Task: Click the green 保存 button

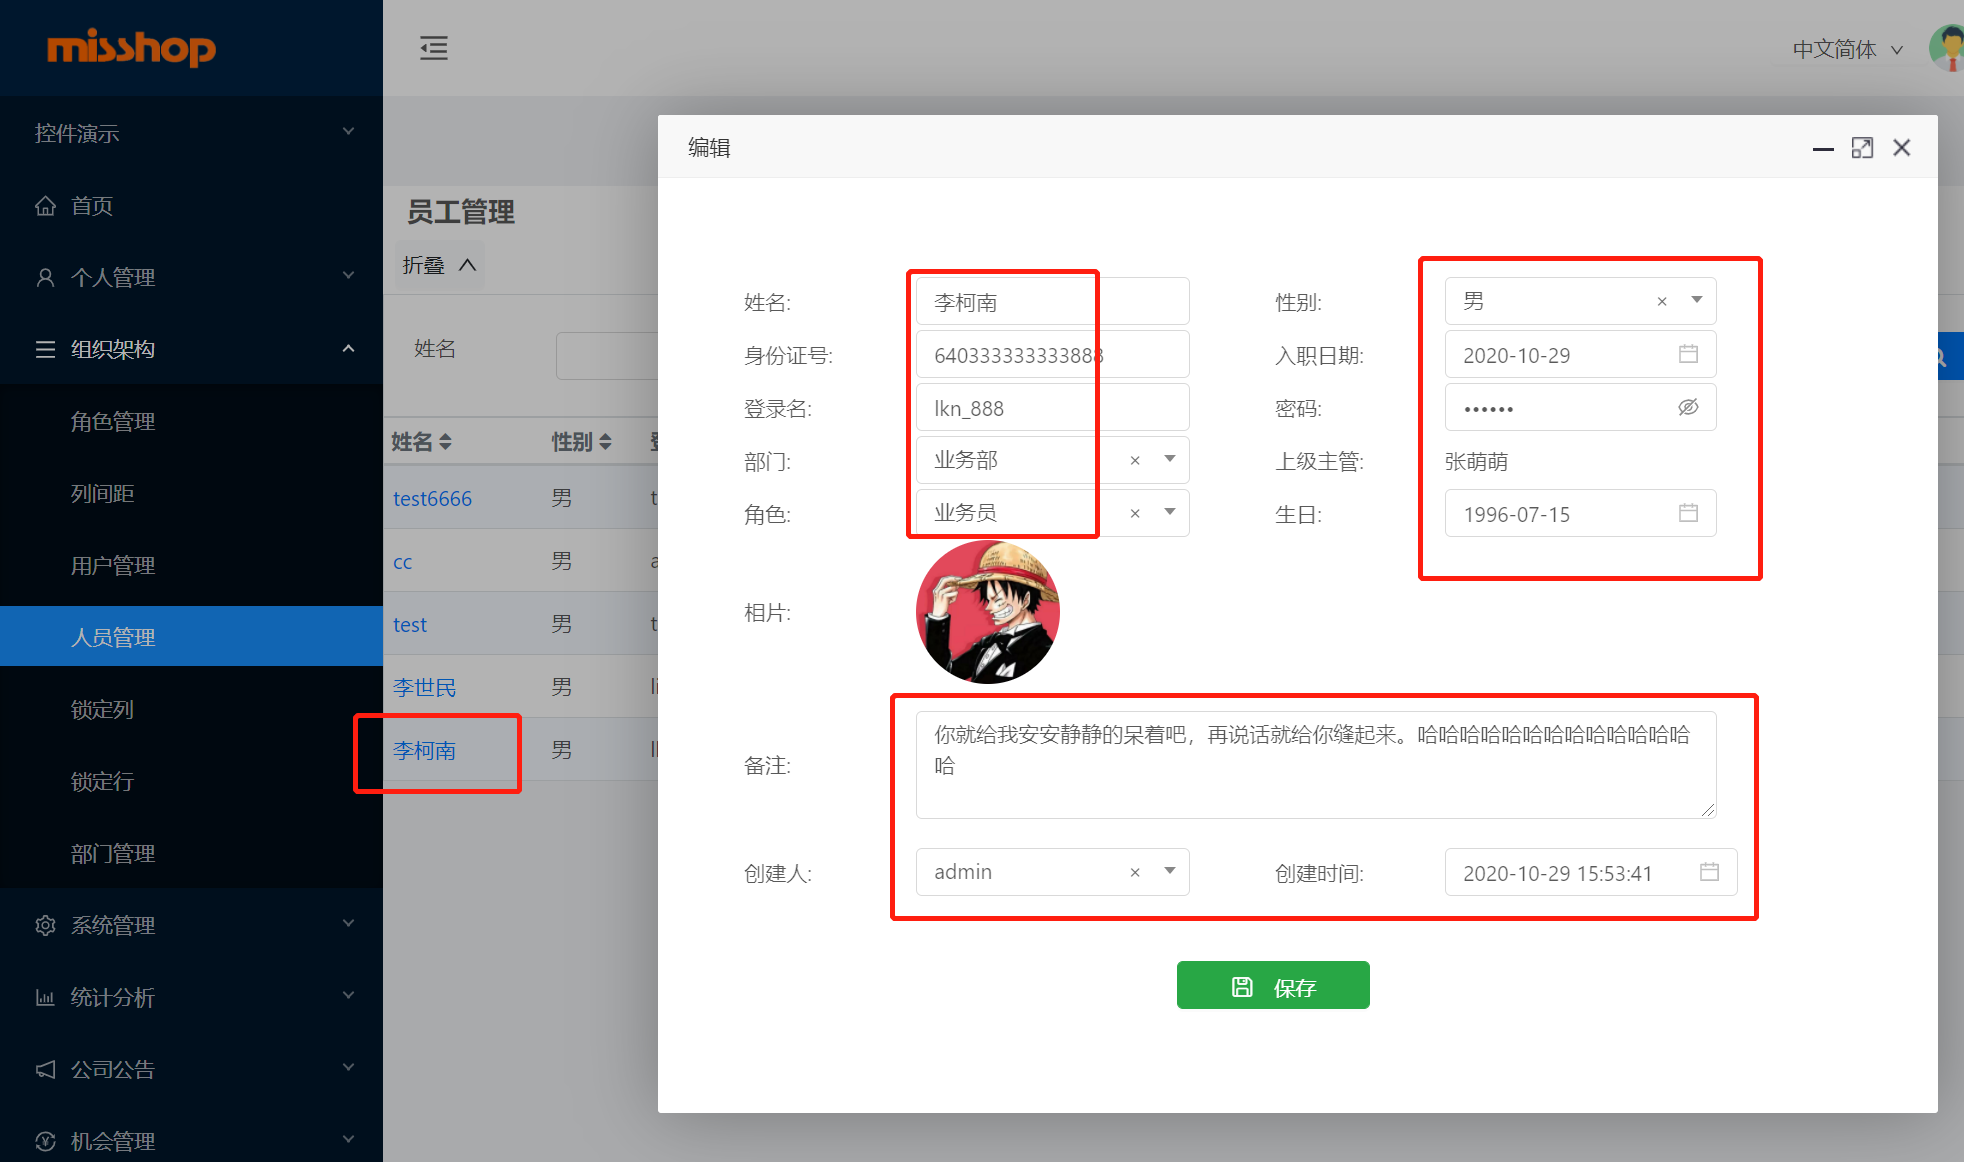Action: point(1273,986)
